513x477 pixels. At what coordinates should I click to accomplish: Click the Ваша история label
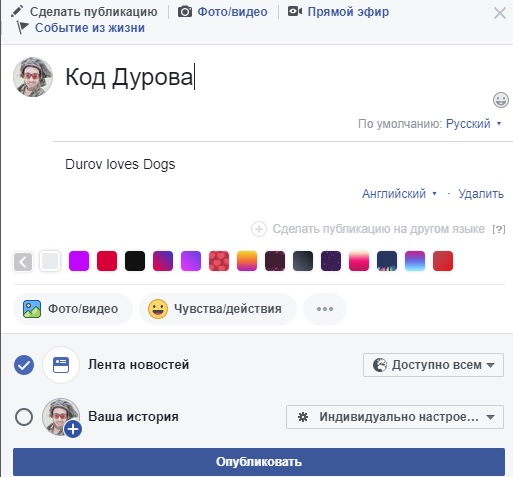point(133,417)
